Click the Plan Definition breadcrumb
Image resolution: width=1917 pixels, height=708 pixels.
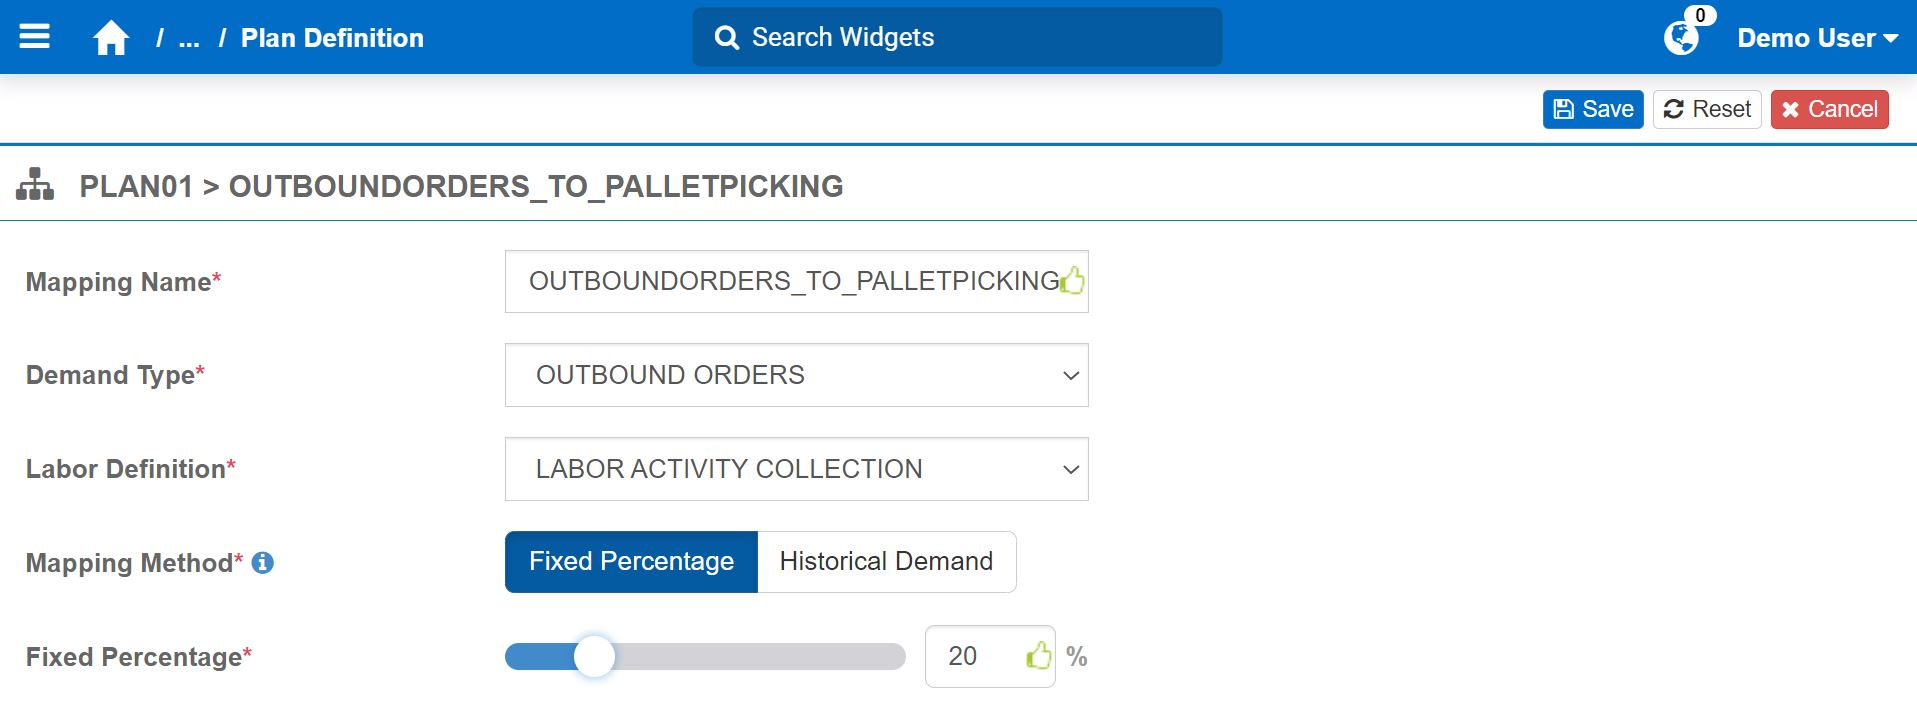click(x=332, y=38)
